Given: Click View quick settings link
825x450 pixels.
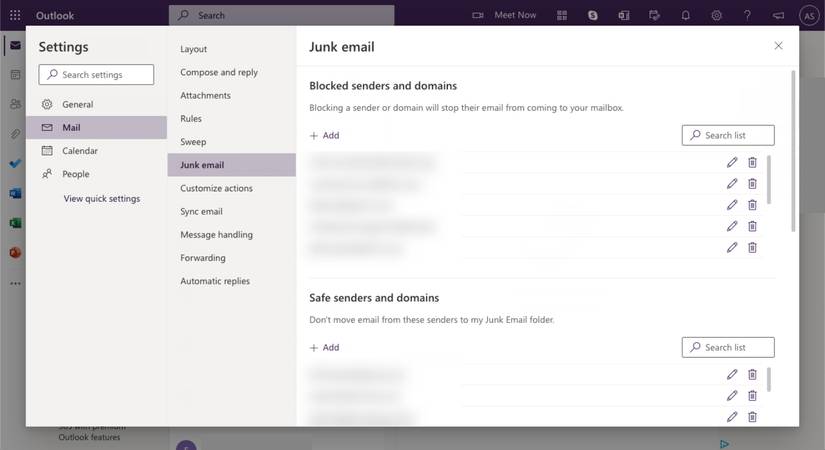Looking at the screenshot, I should 102,198.
